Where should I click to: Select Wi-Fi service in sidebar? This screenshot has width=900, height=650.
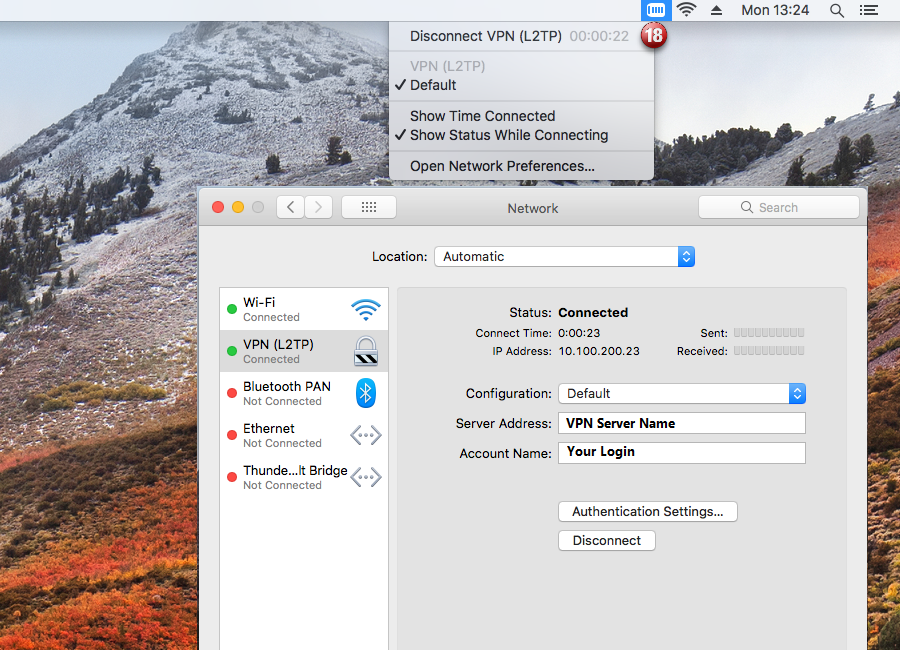(304, 309)
